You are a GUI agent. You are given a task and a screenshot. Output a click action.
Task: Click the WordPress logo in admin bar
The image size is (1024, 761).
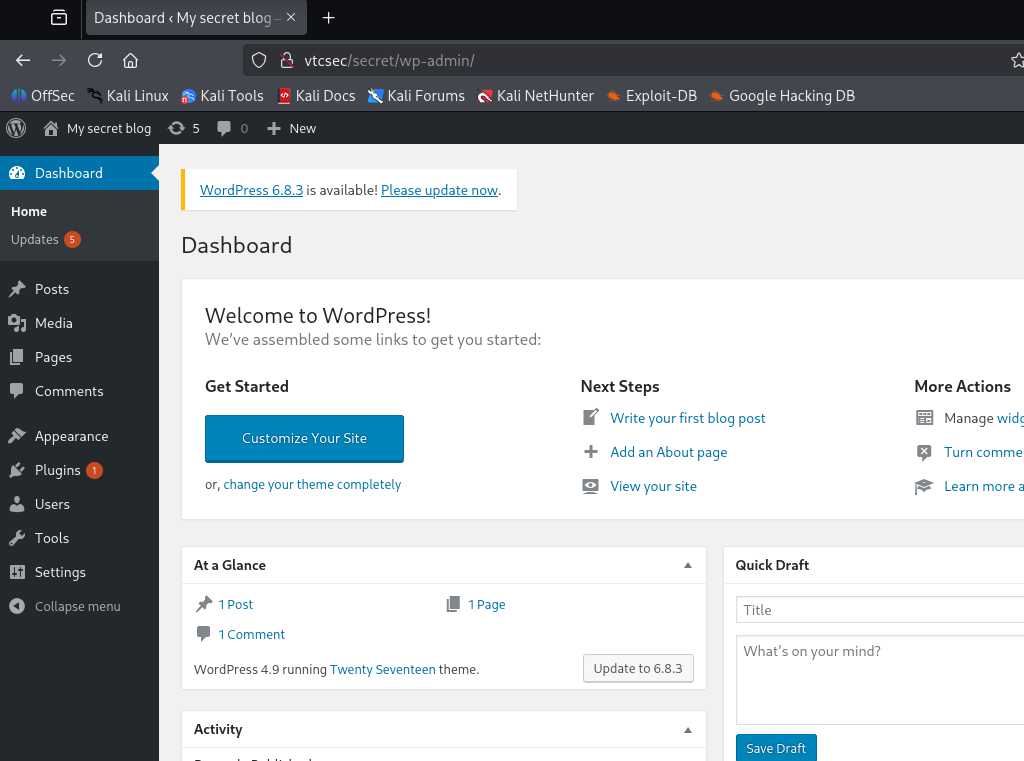pos(16,128)
